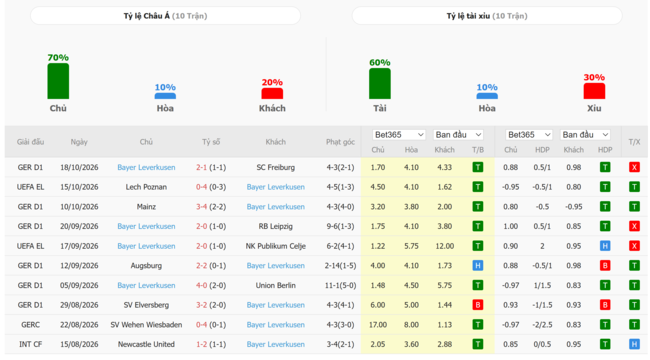This screenshot has height=360, width=650.
Task: Click green T over/under badge in Wehen Wiesbaden row
Action: click(x=634, y=325)
